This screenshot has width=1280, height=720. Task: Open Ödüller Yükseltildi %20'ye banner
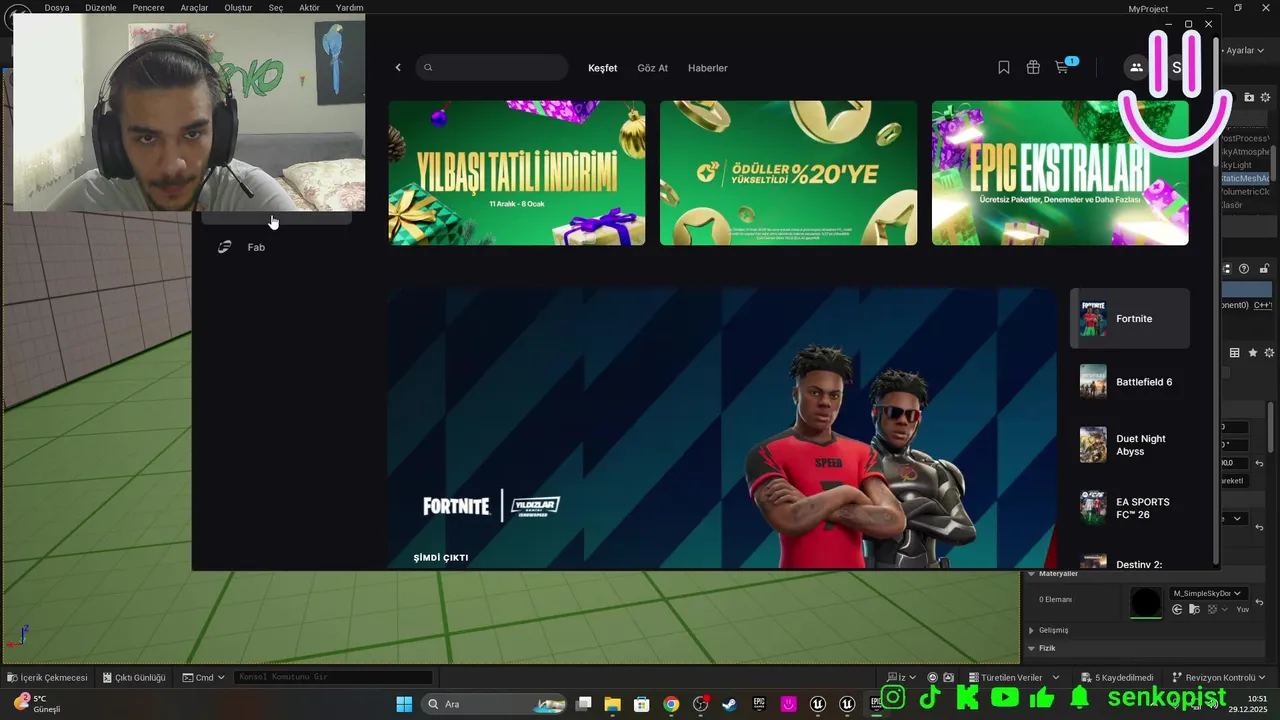(788, 173)
